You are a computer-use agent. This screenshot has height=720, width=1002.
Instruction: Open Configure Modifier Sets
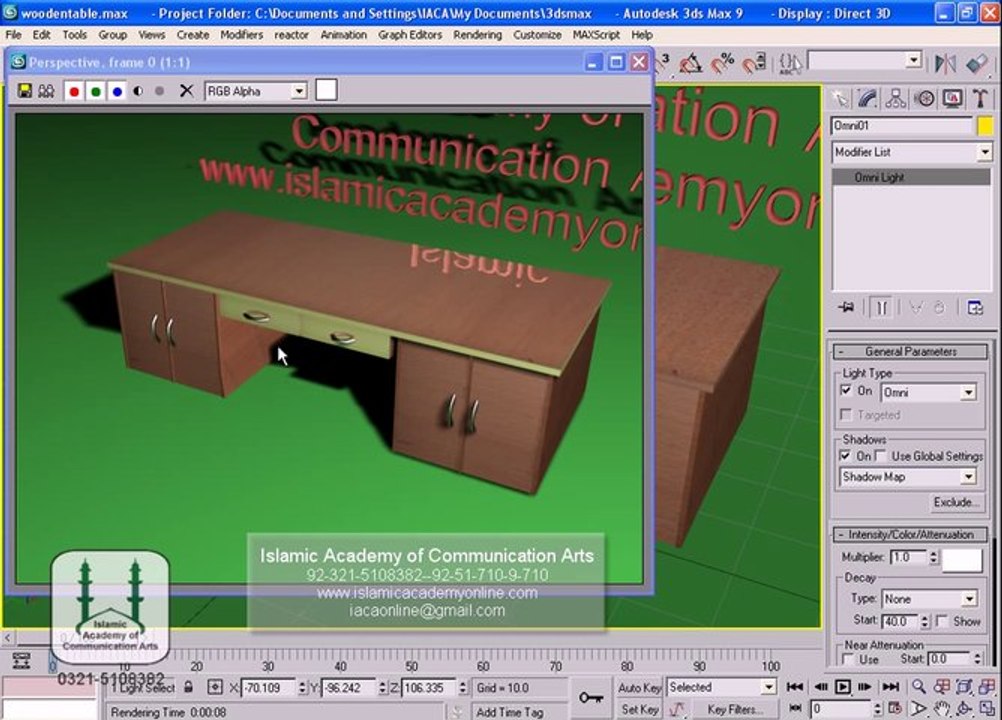(x=975, y=308)
